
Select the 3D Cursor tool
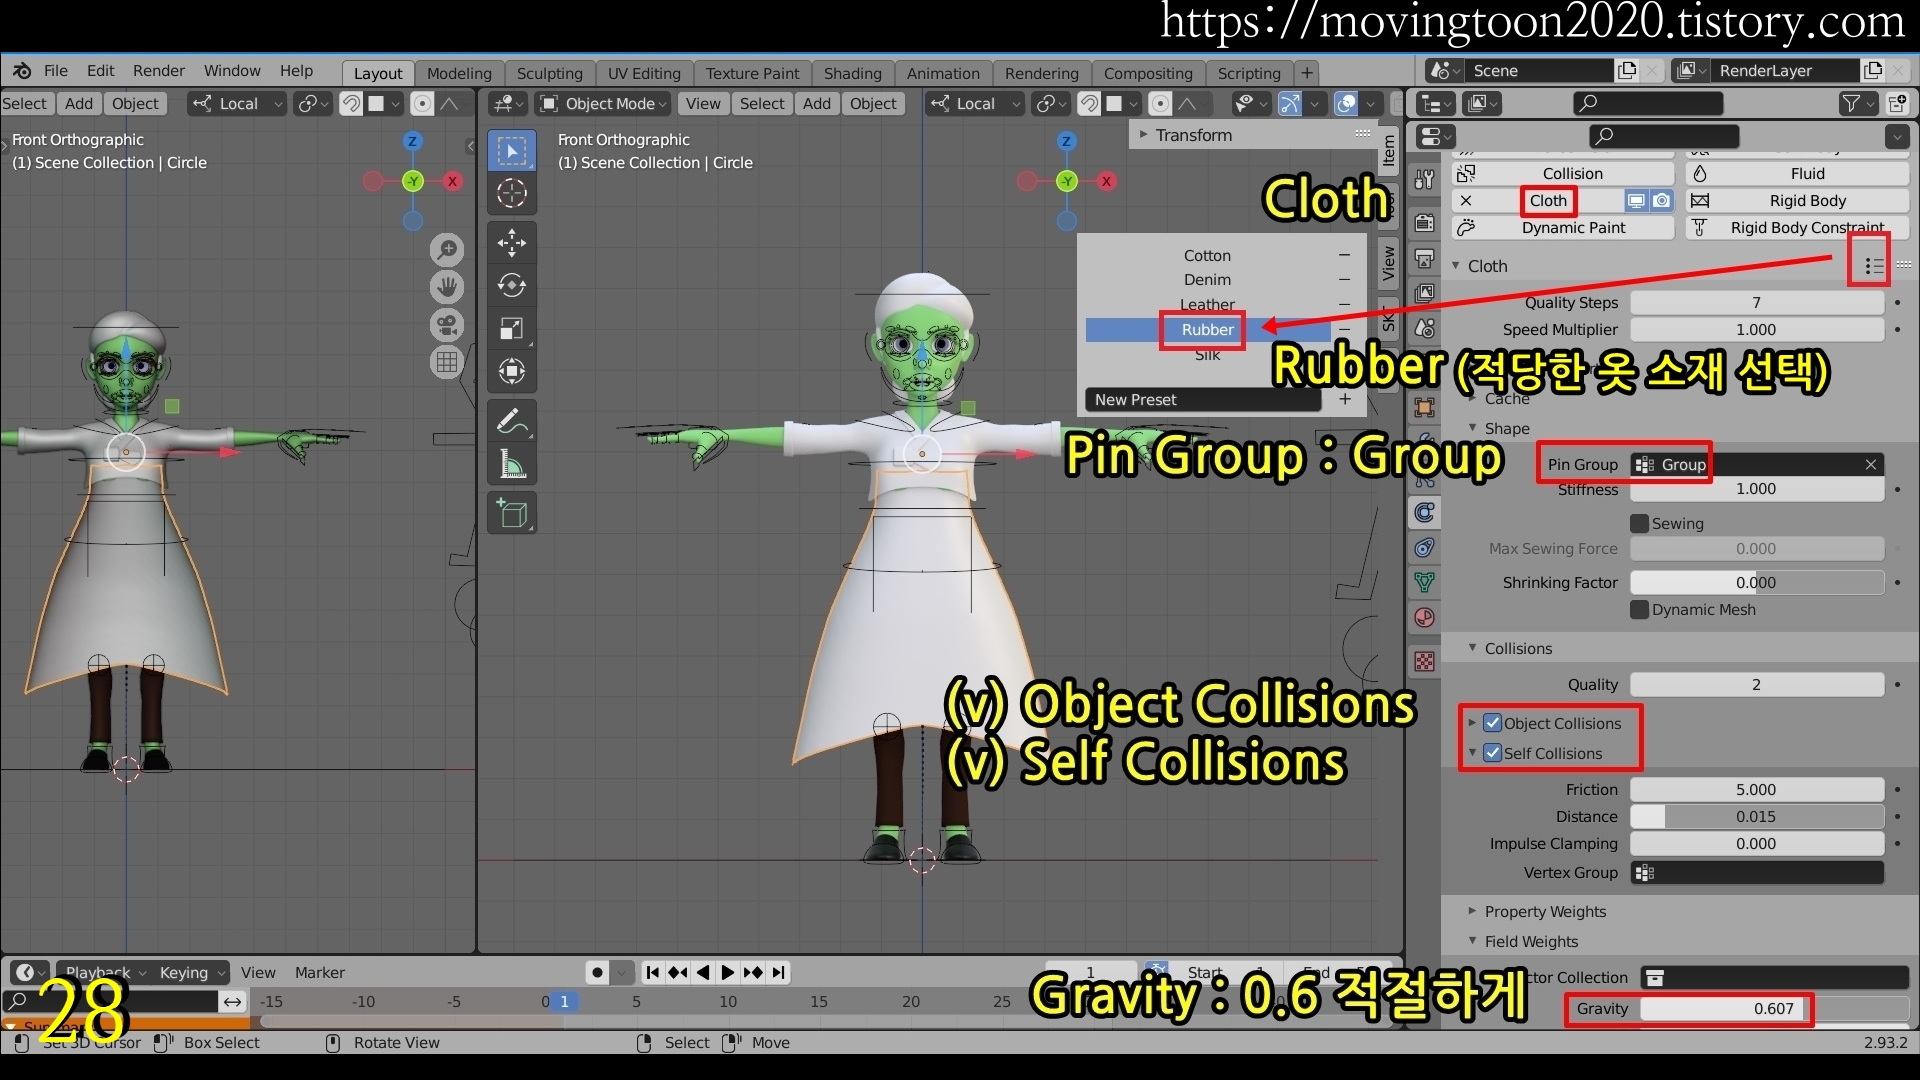(512, 193)
